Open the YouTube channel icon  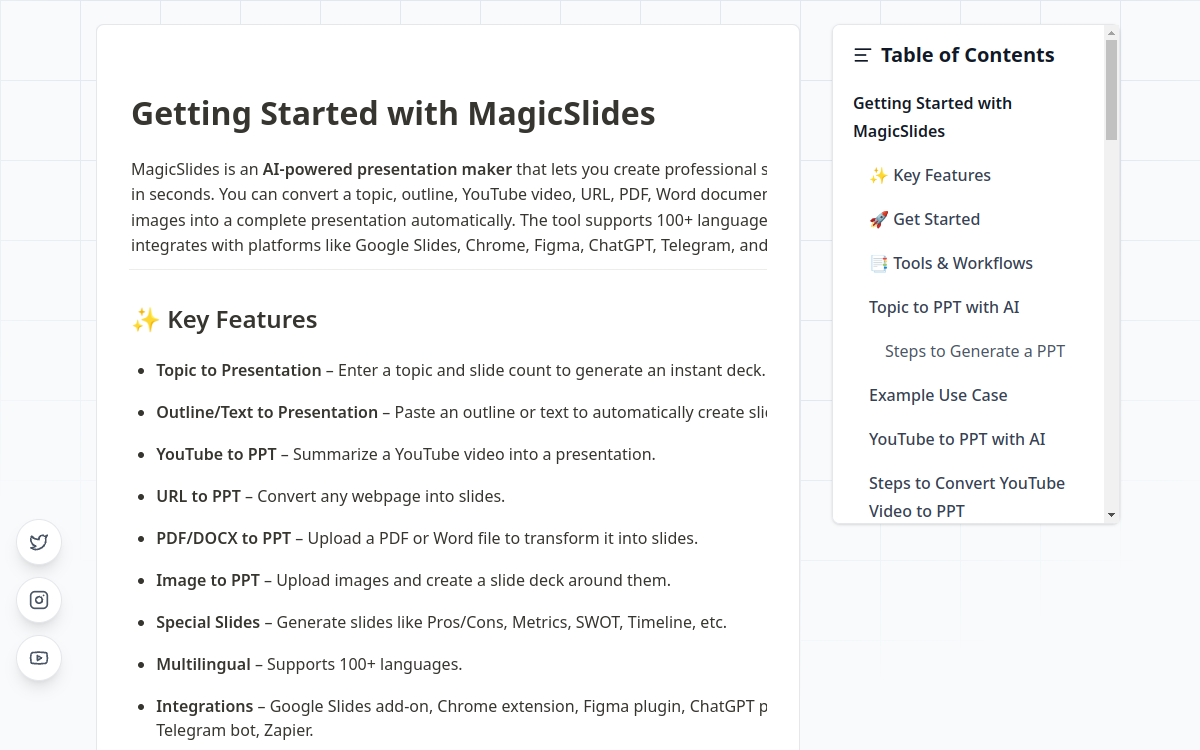38,658
